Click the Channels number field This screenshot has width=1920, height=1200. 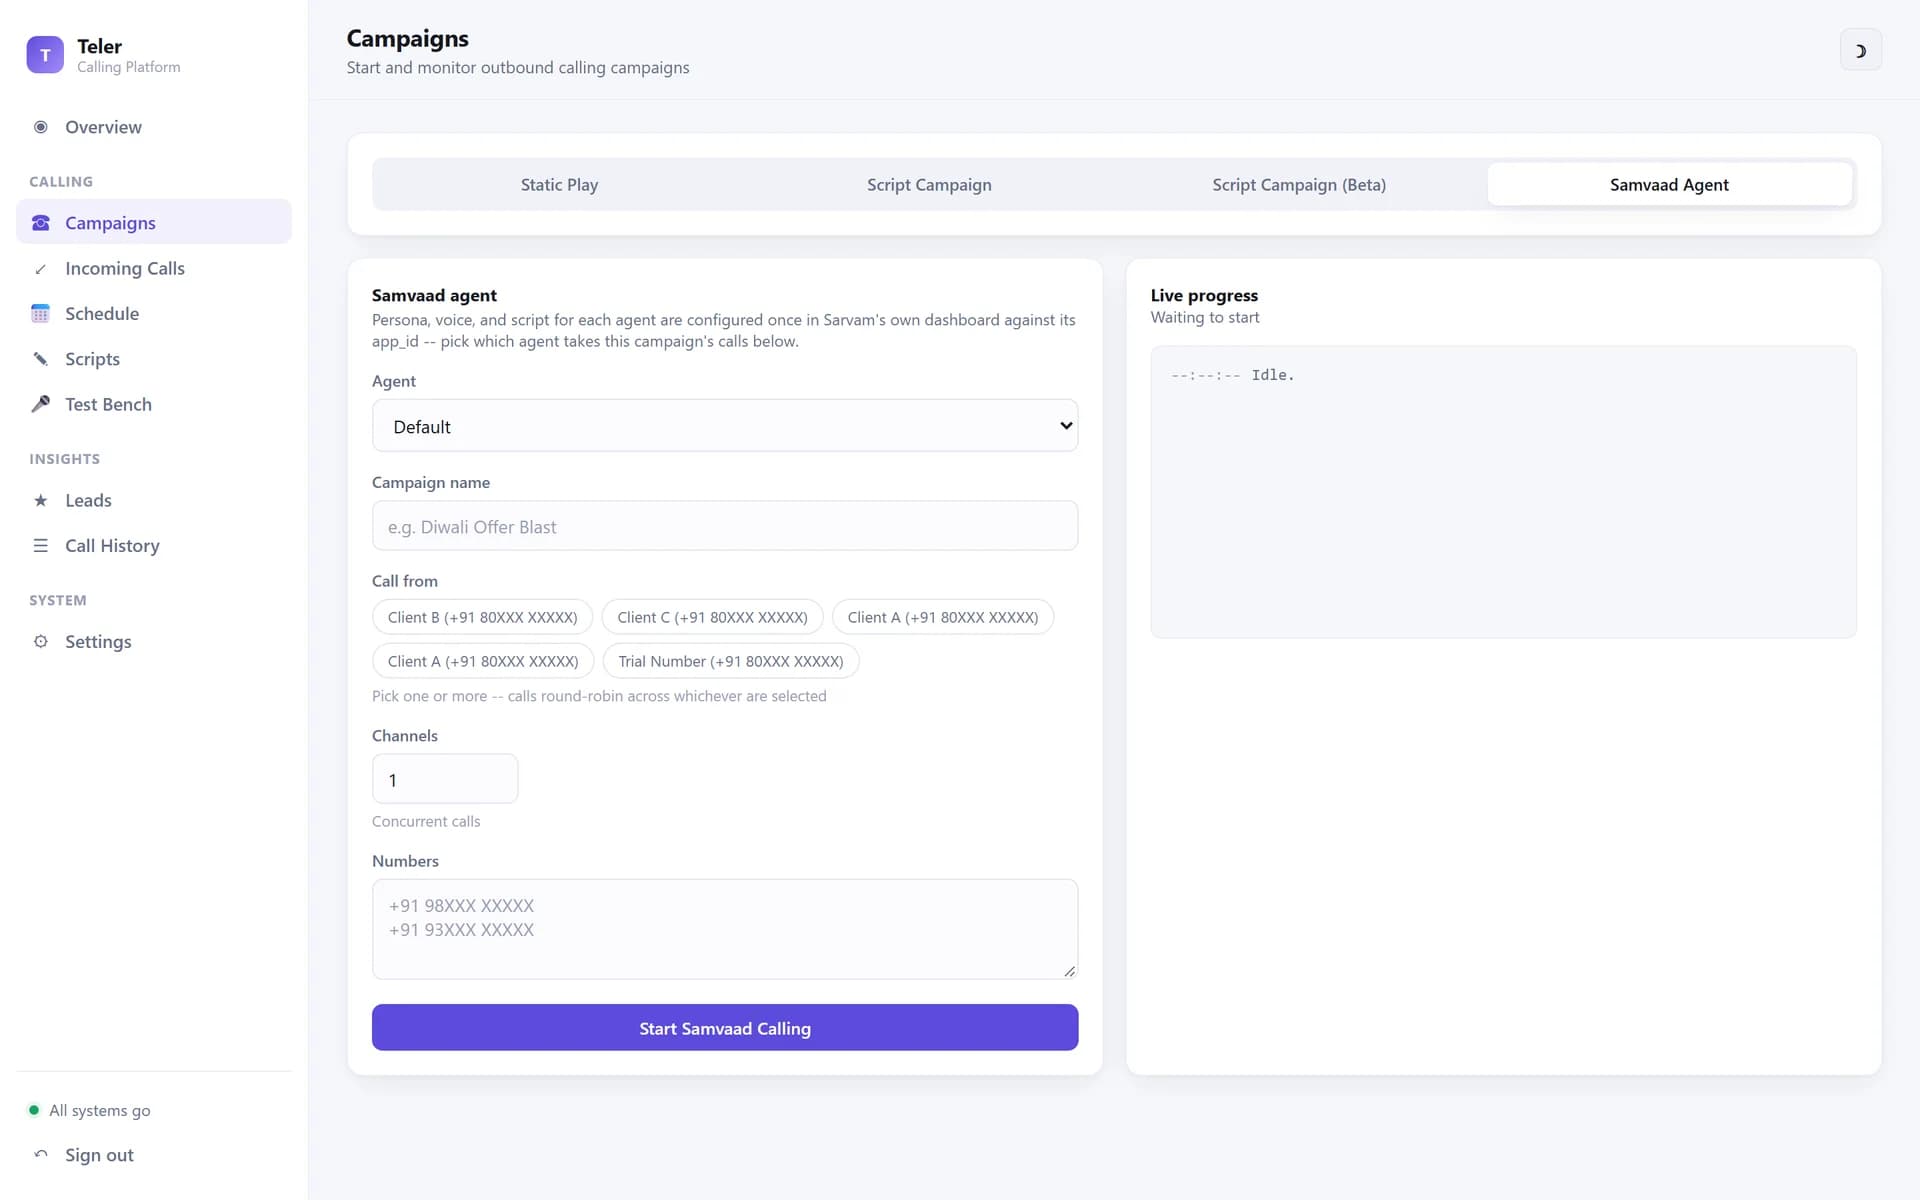pyautogui.click(x=445, y=779)
